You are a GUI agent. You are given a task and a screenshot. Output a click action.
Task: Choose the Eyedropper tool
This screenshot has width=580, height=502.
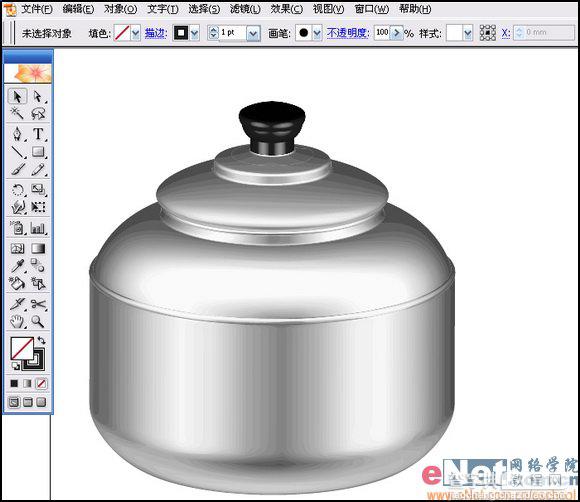[17, 266]
